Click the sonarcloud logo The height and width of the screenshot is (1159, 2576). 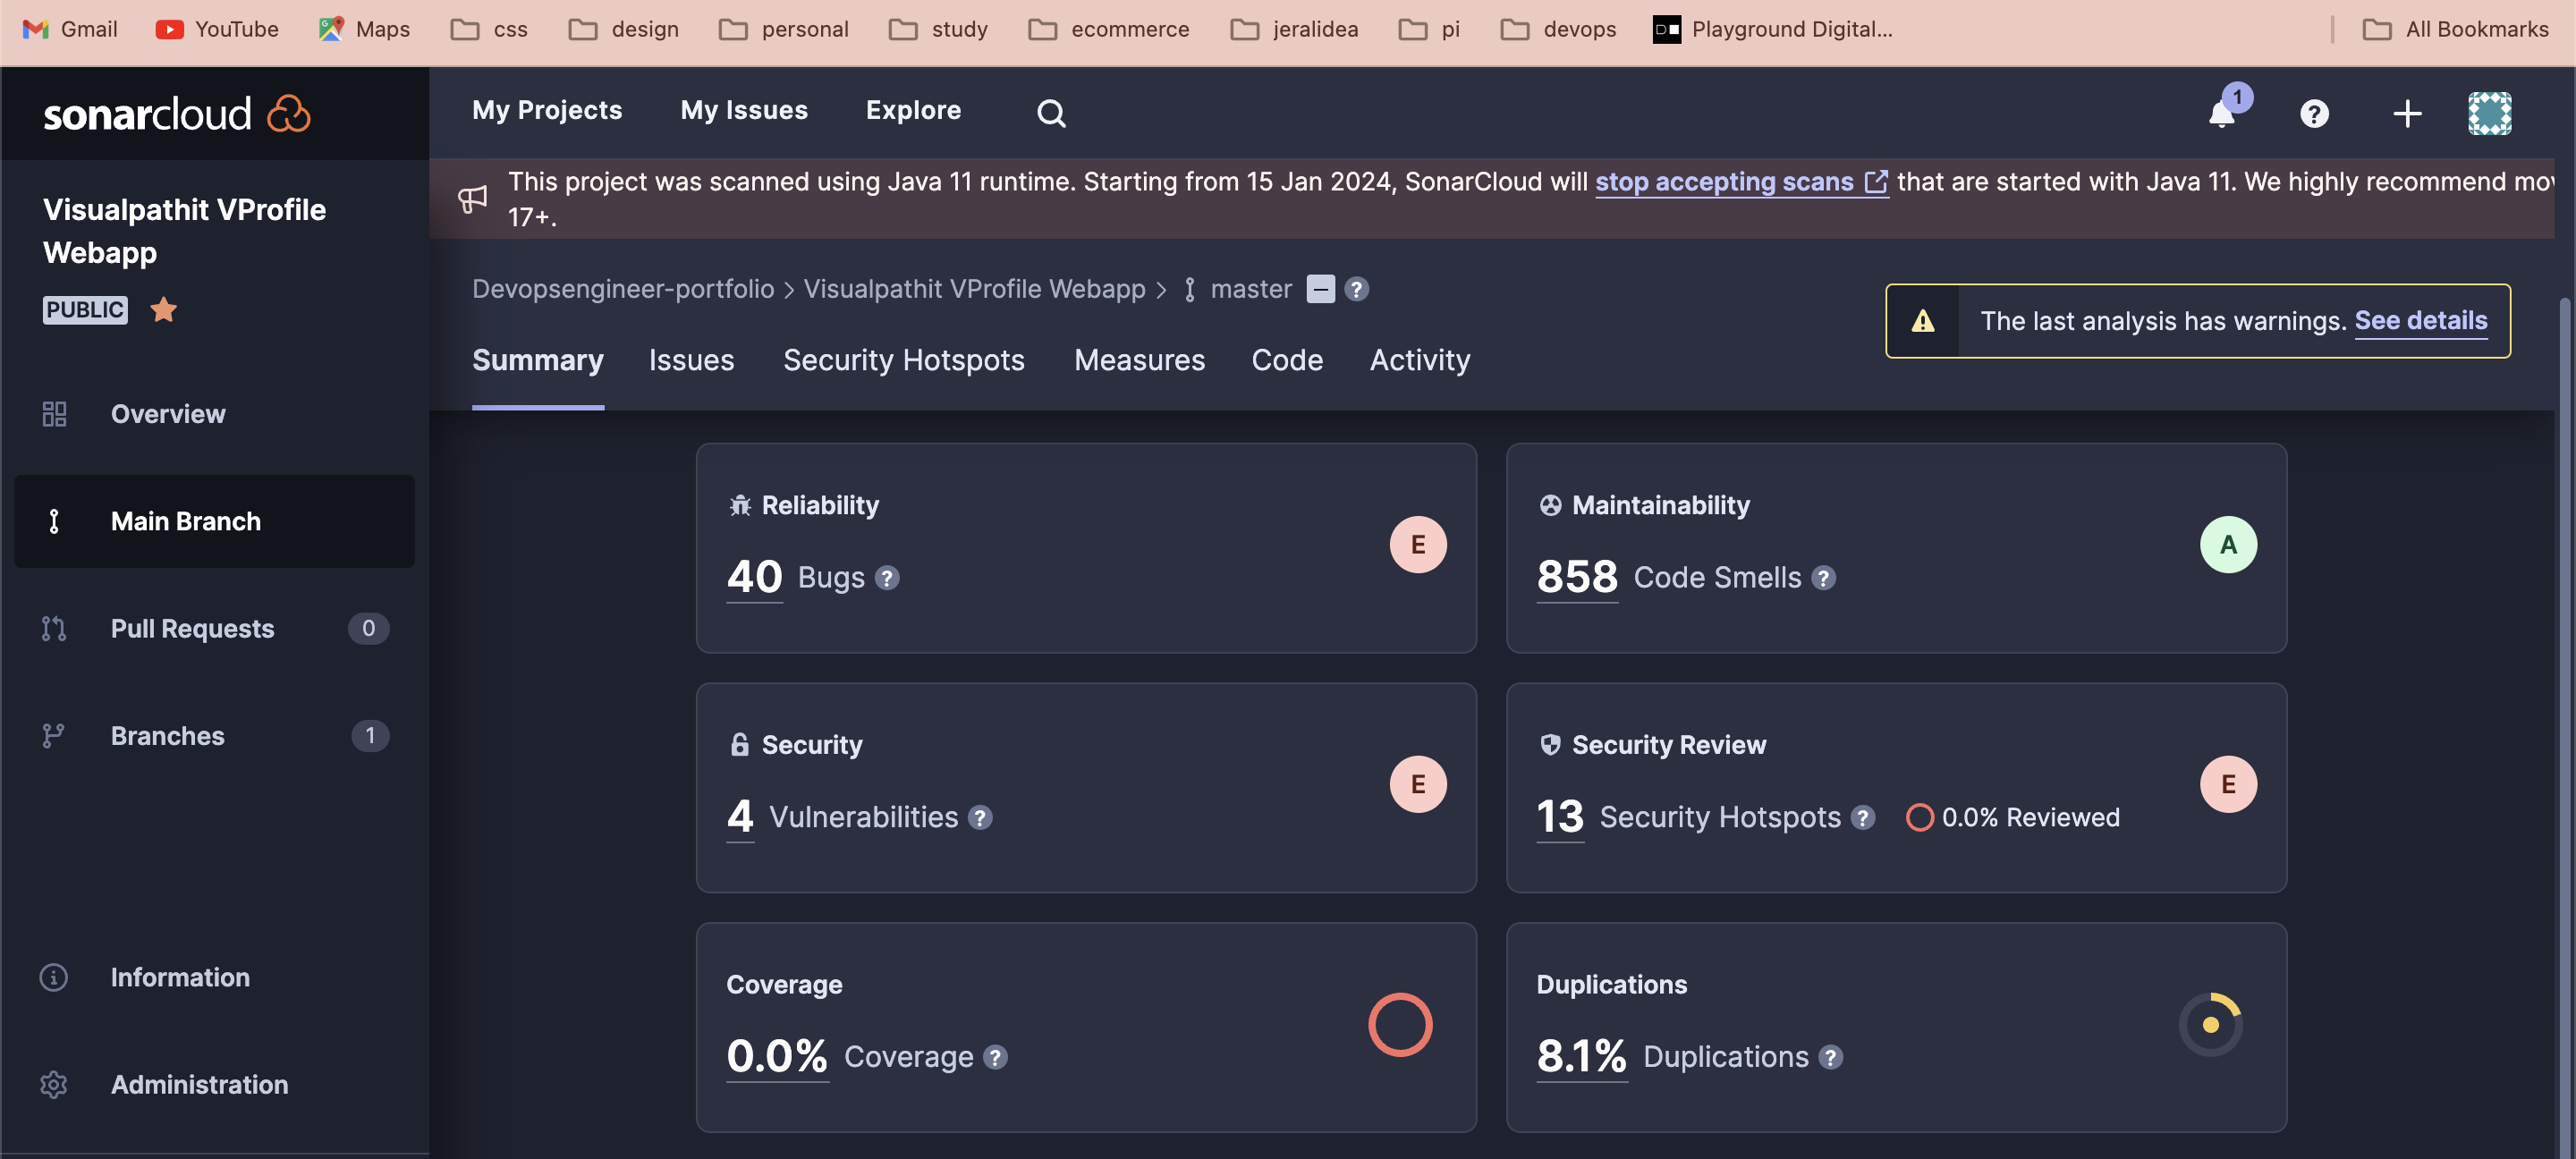pyautogui.click(x=176, y=114)
